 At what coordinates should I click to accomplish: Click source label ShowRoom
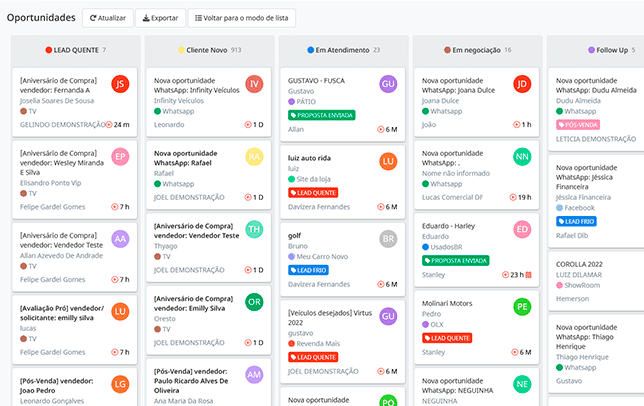pyautogui.click(x=582, y=285)
